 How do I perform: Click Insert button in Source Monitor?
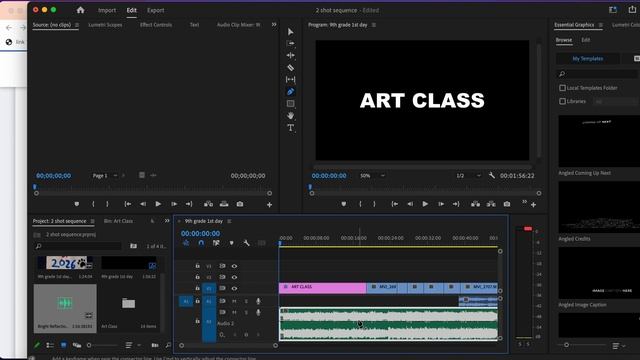[x=209, y=204]
